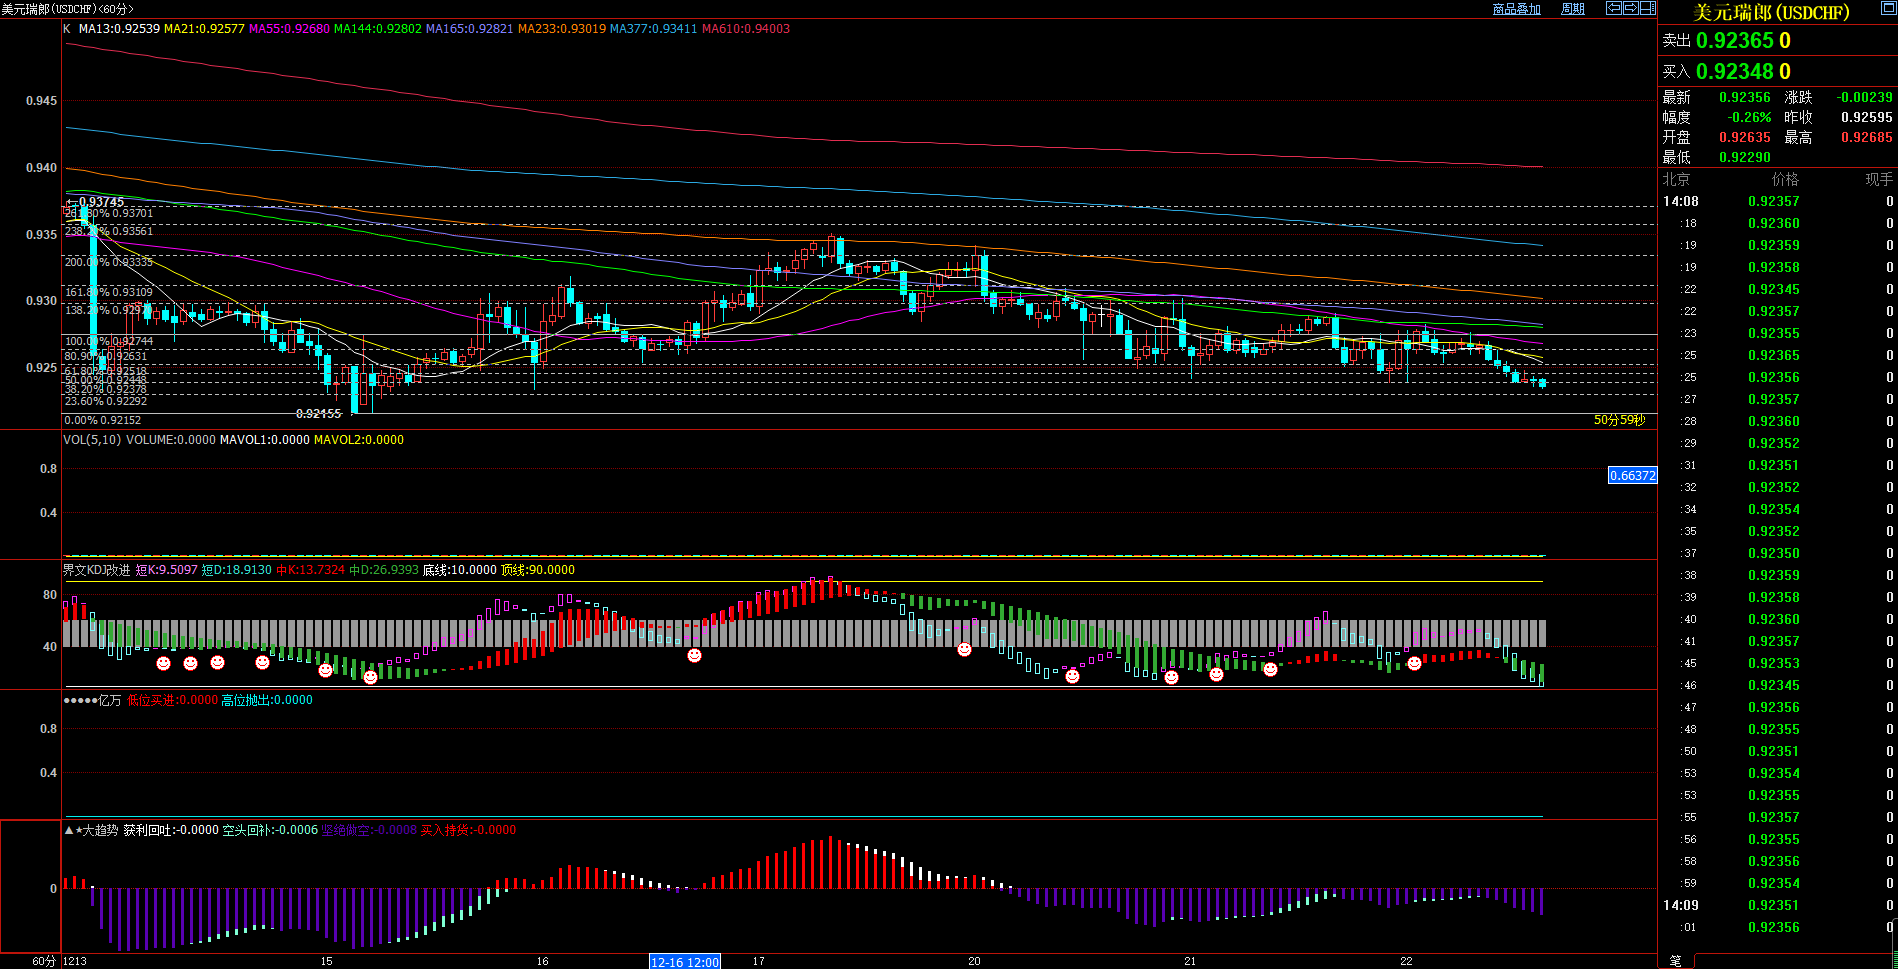The image size is (1898, 969).
Task: Select the MA377:0.93411 indicator label
Action: click(653, 29)
